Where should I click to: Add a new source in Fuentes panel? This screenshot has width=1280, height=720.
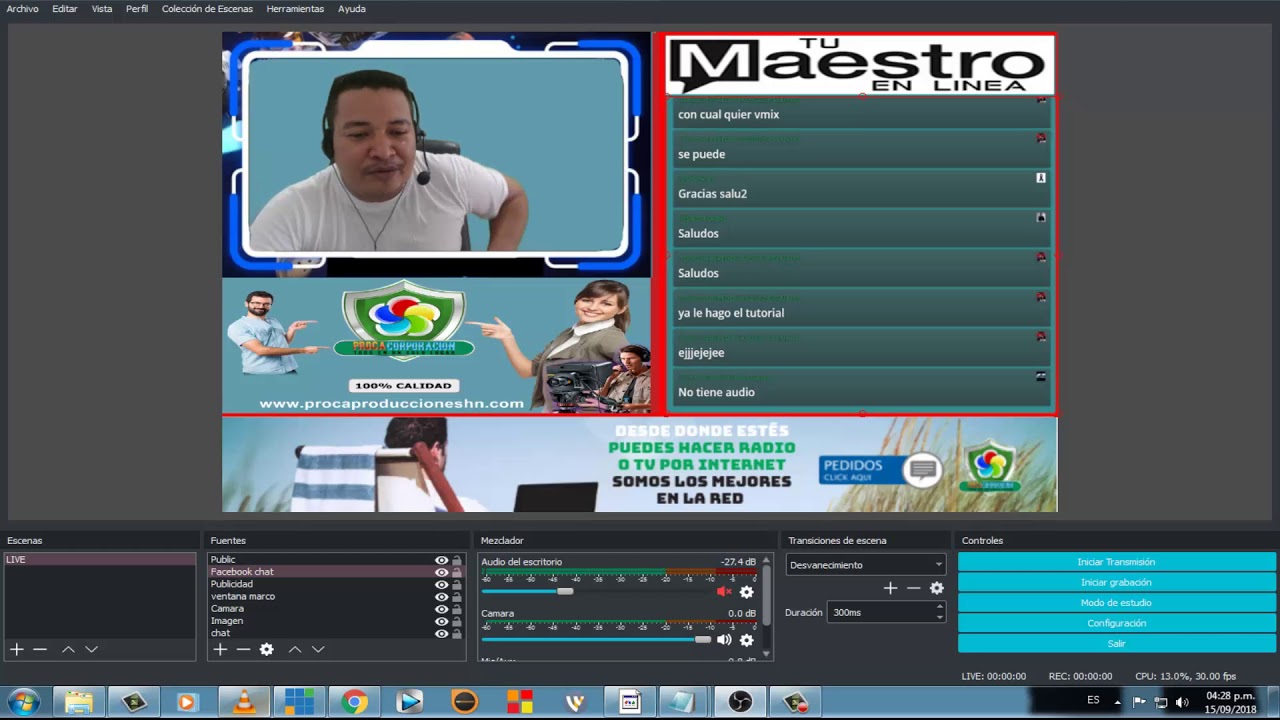pyautogui.click(x=220, y=649)
